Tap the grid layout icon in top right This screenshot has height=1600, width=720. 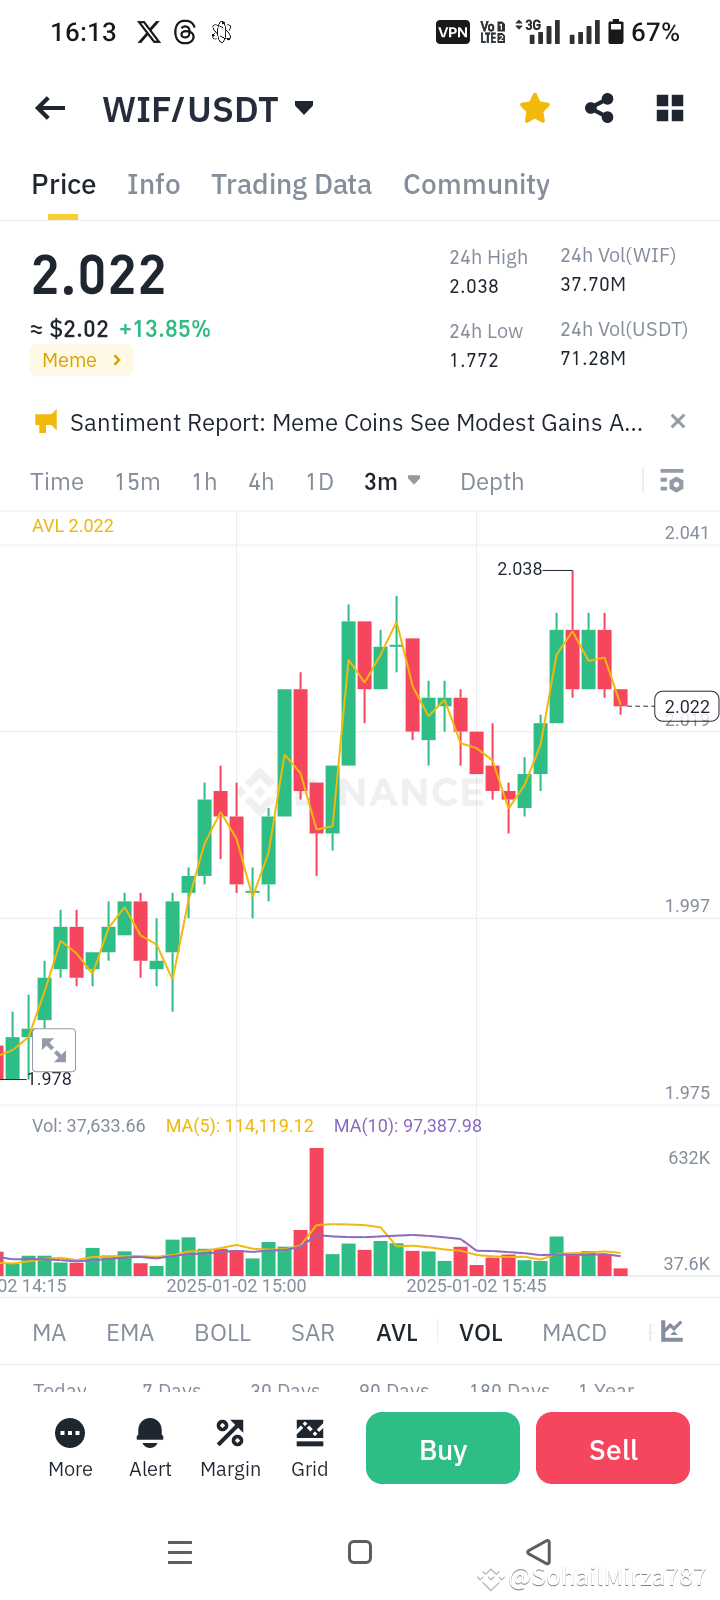pyautogui.click(x=669, y=108)
